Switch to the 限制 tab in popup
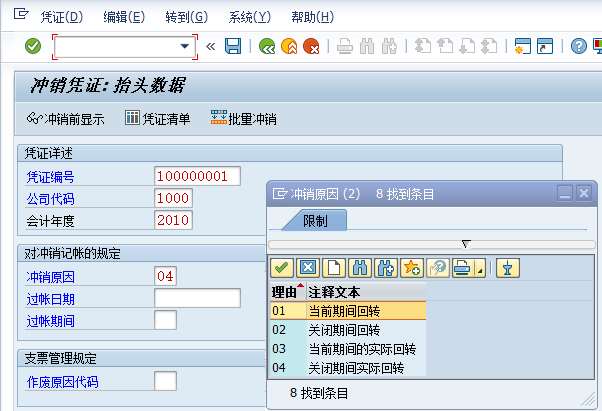The width and height of the screenshot is (602, 411). [315, 221]
